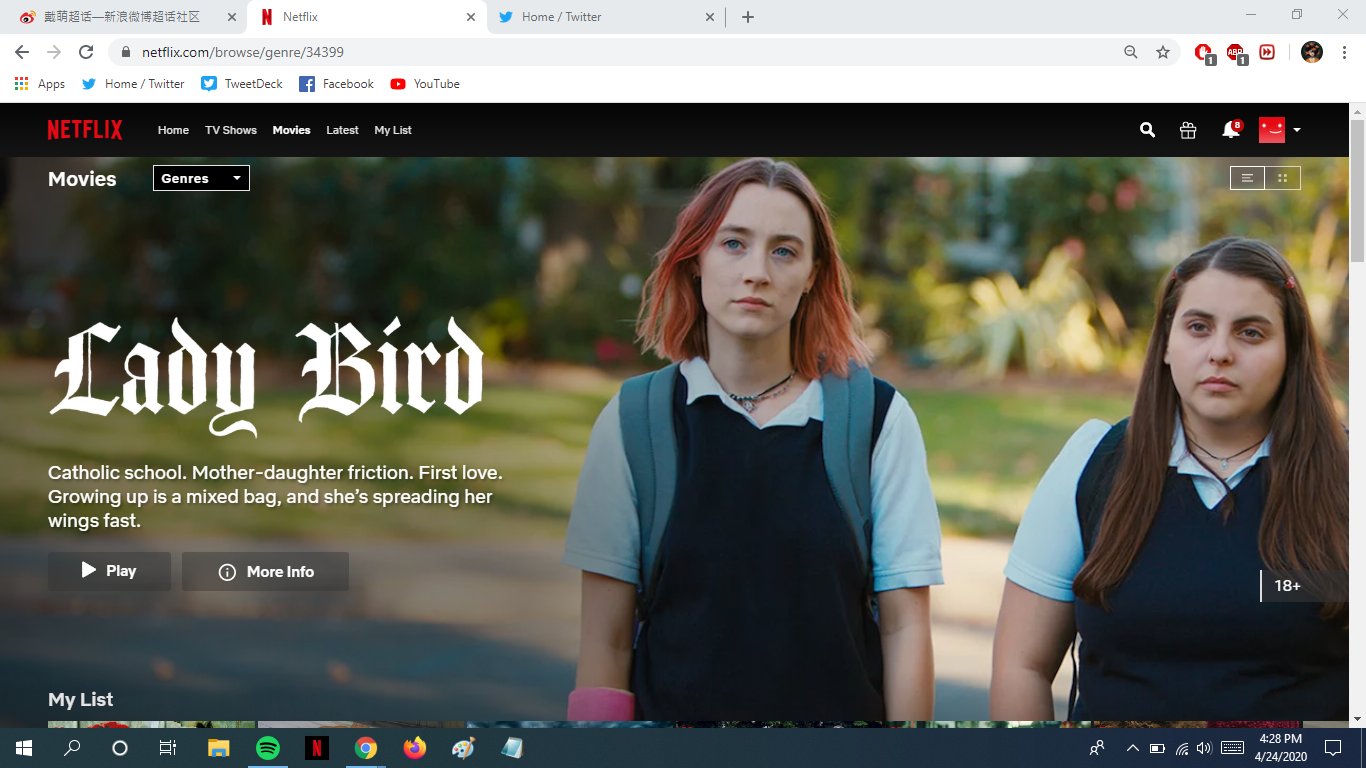Screen dimensions: 1366x768
Task: Open the Windows Start menu
Action: (x=23, y=747)
